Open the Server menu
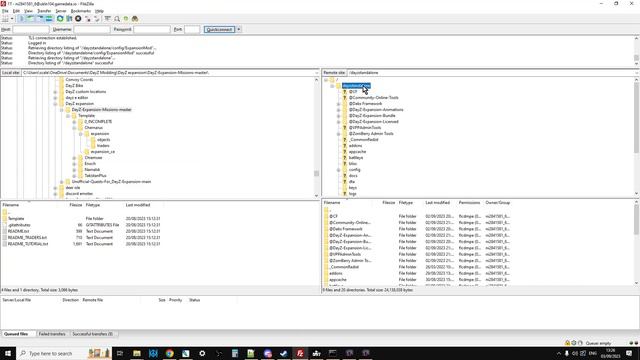The height and width of the screenshot is (360, 640). pyautogui.click(x=61, y=11)
